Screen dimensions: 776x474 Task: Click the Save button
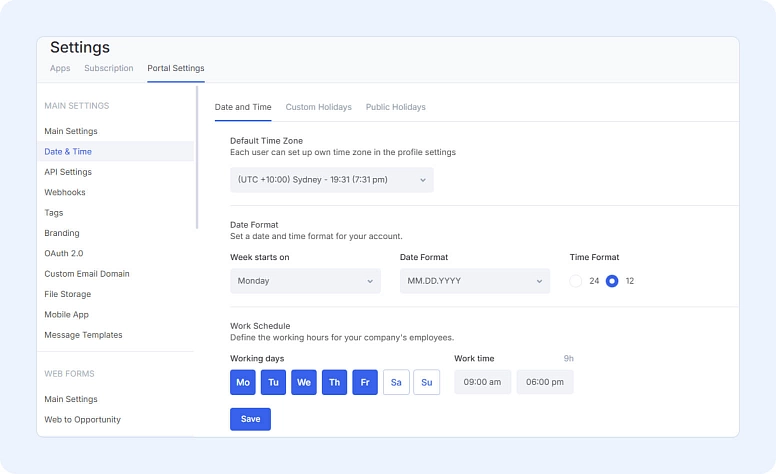click(x=250, y=419)
